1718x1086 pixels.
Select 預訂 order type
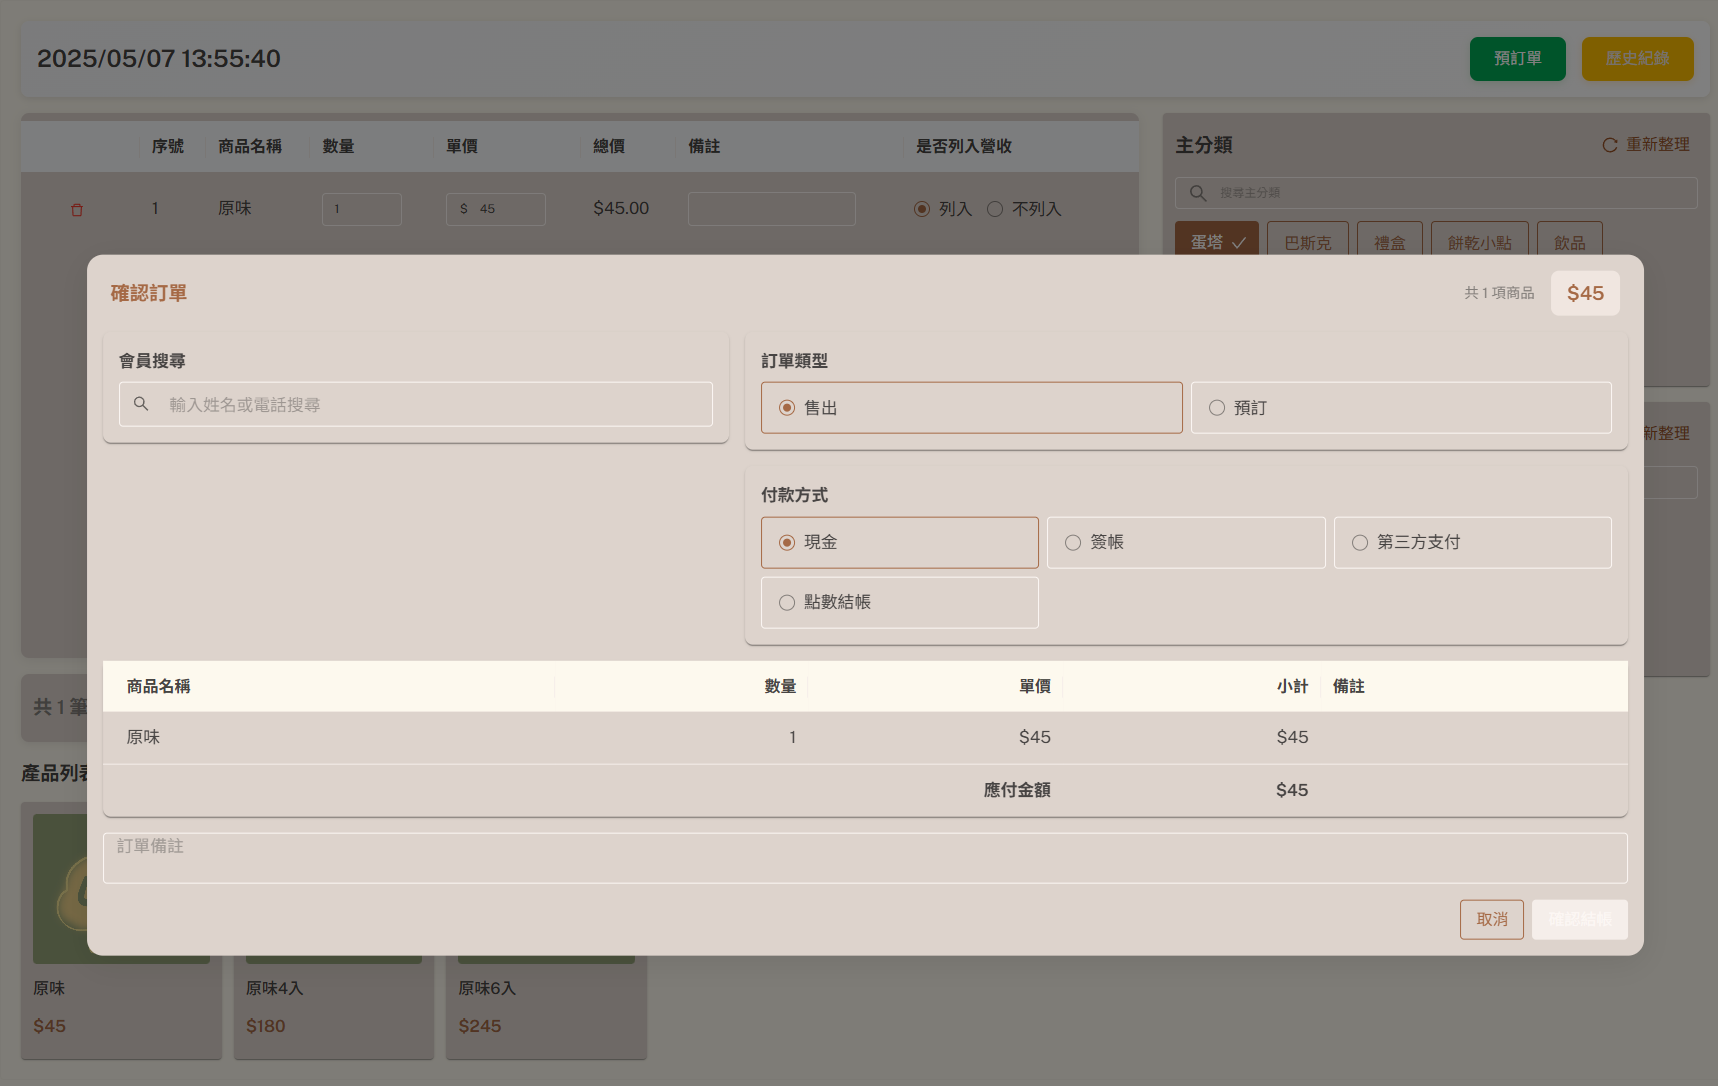click(x=1400, y=408)
